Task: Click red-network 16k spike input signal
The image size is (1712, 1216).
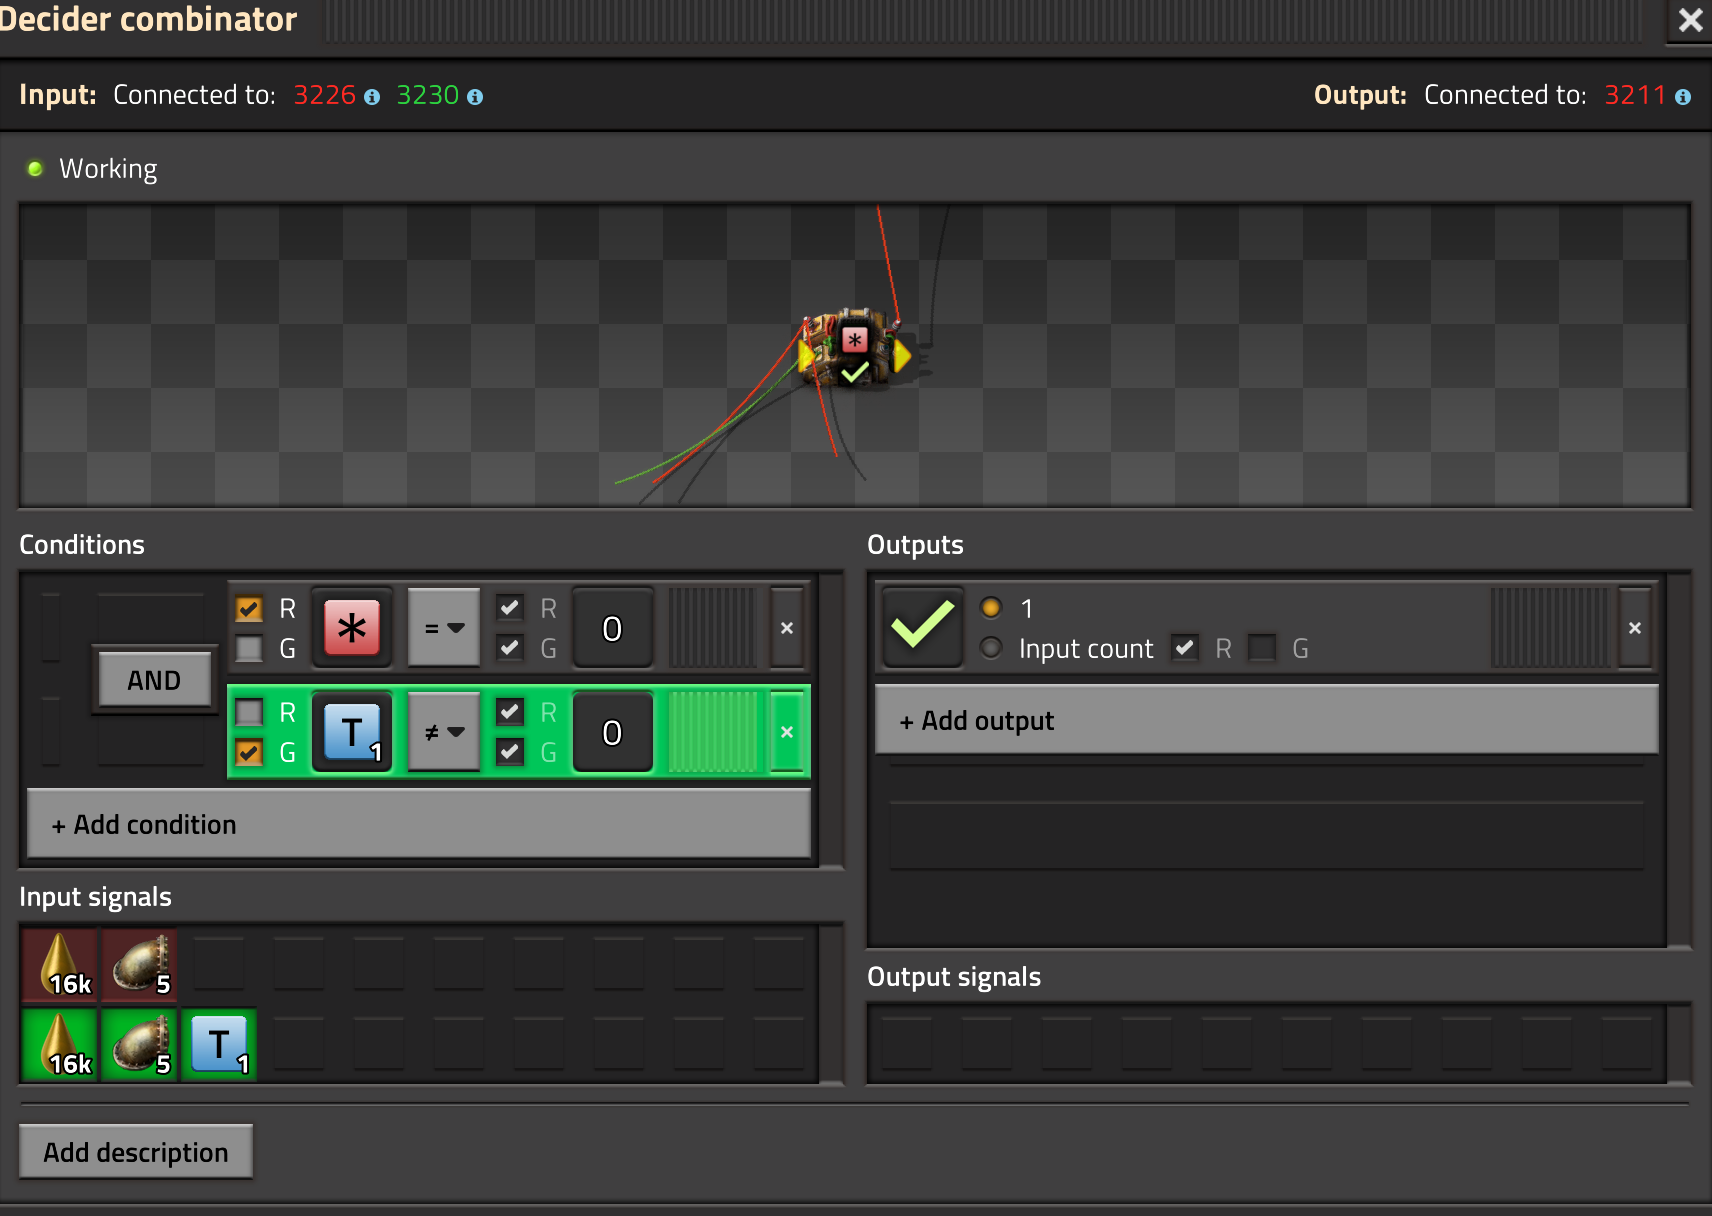Action: (x=60, y=965)
